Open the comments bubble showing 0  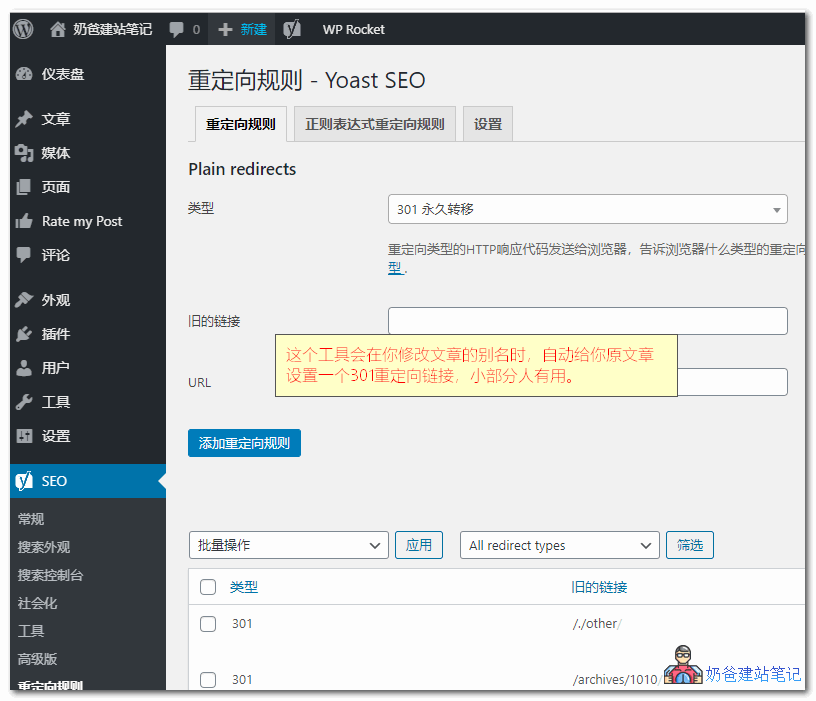point(185,29)
